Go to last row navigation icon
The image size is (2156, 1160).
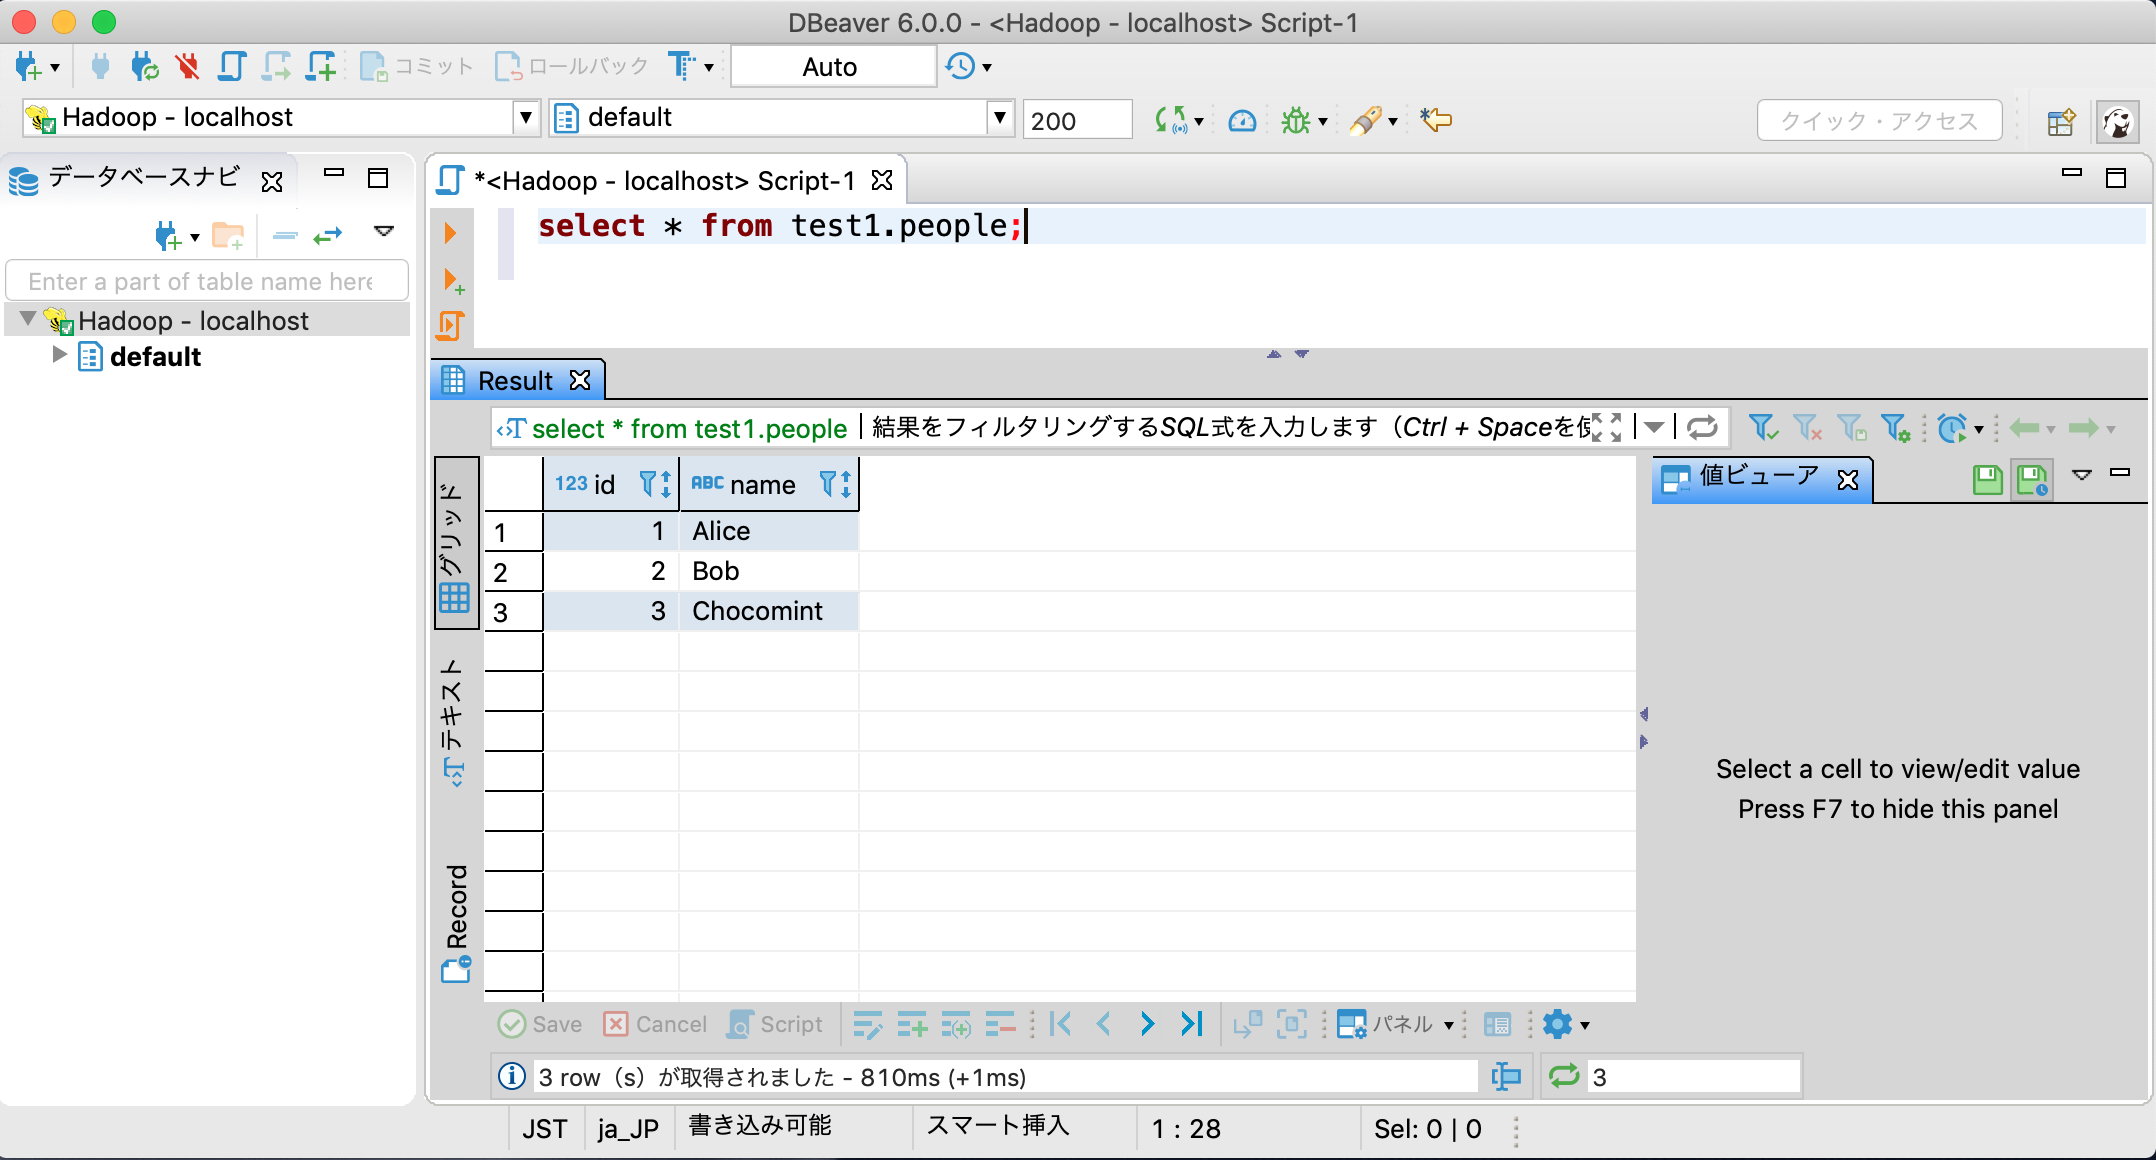click(x=1191, y=1024)
